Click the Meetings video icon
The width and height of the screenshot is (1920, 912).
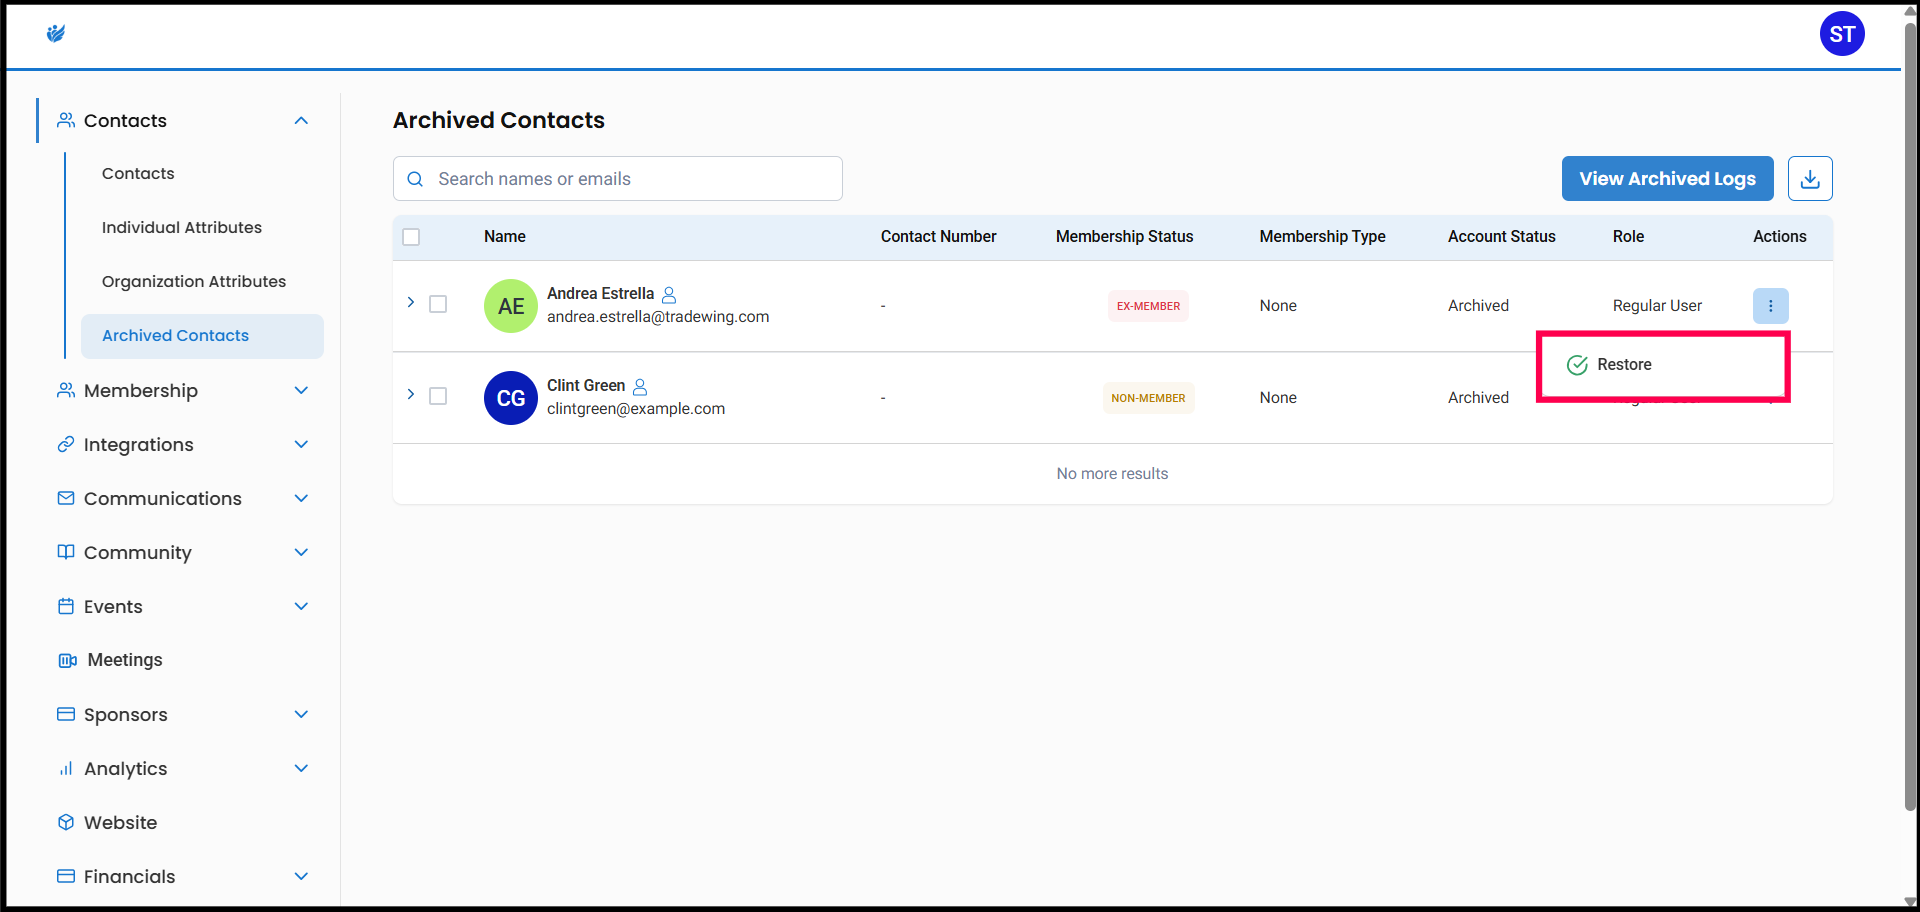[68, 660]
